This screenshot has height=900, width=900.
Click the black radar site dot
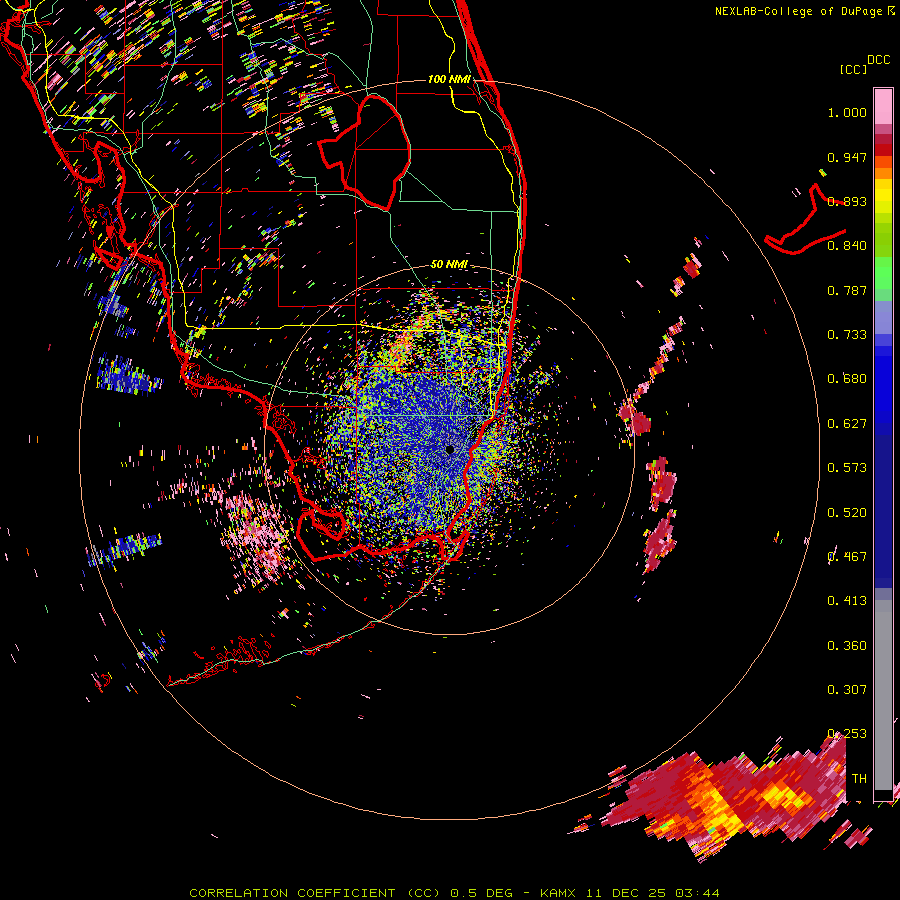(x=450, y=450)
